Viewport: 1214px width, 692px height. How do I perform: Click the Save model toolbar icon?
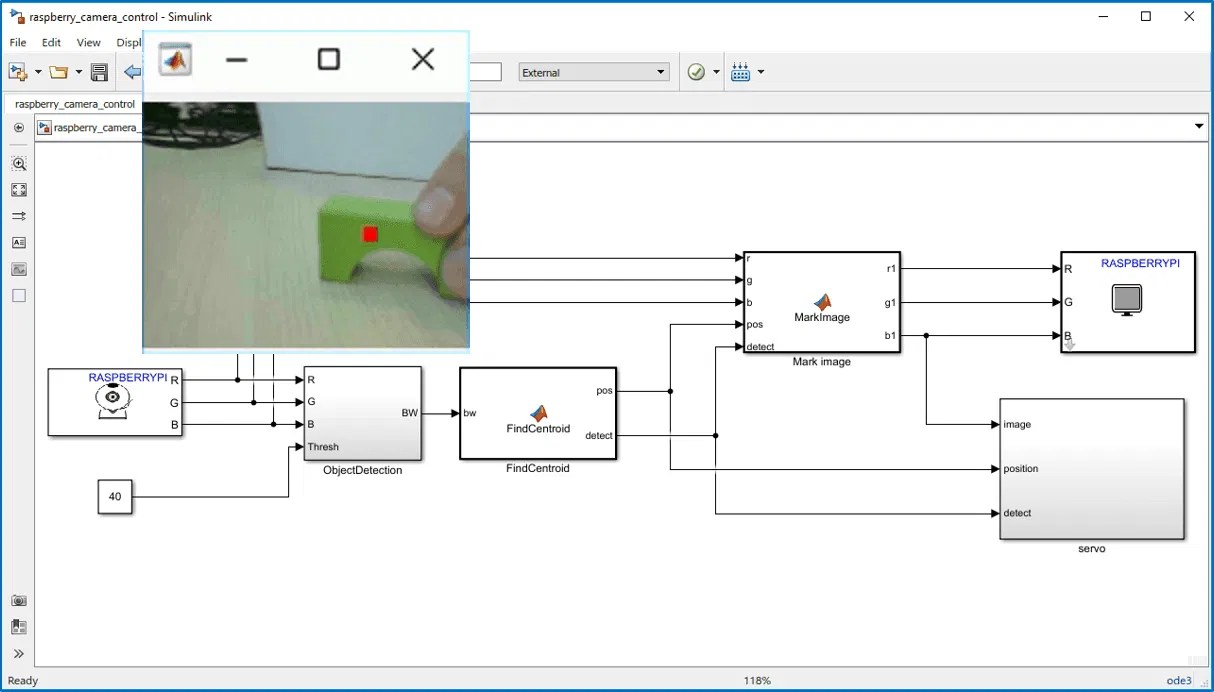pyautogui.click(x=99, y=71)
